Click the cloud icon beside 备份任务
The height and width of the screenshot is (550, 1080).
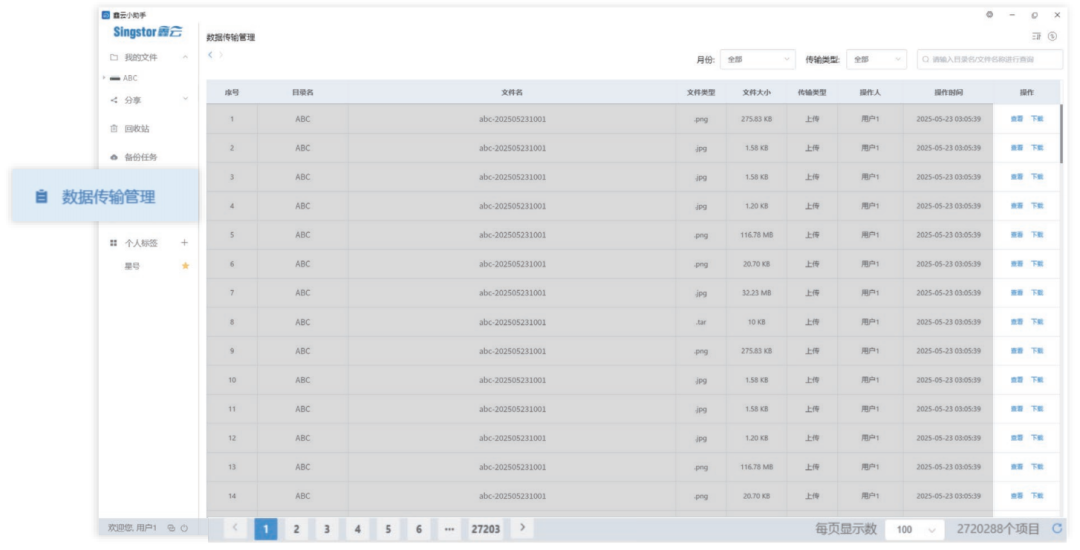[114, 157]
